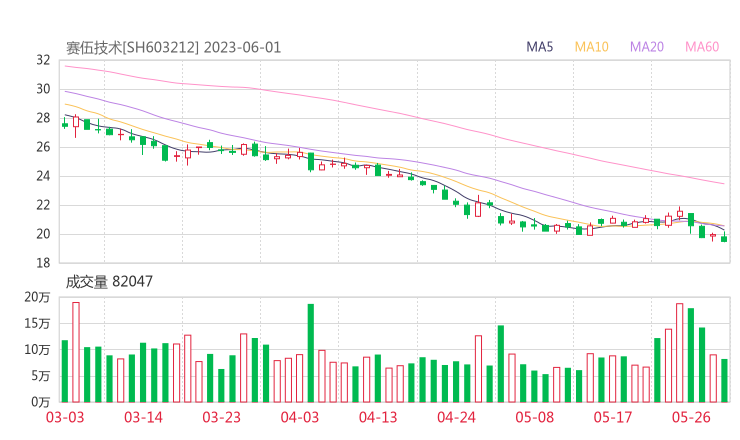Click the MA20 legend label
This screenshot has height=440, width=740.
647,47
